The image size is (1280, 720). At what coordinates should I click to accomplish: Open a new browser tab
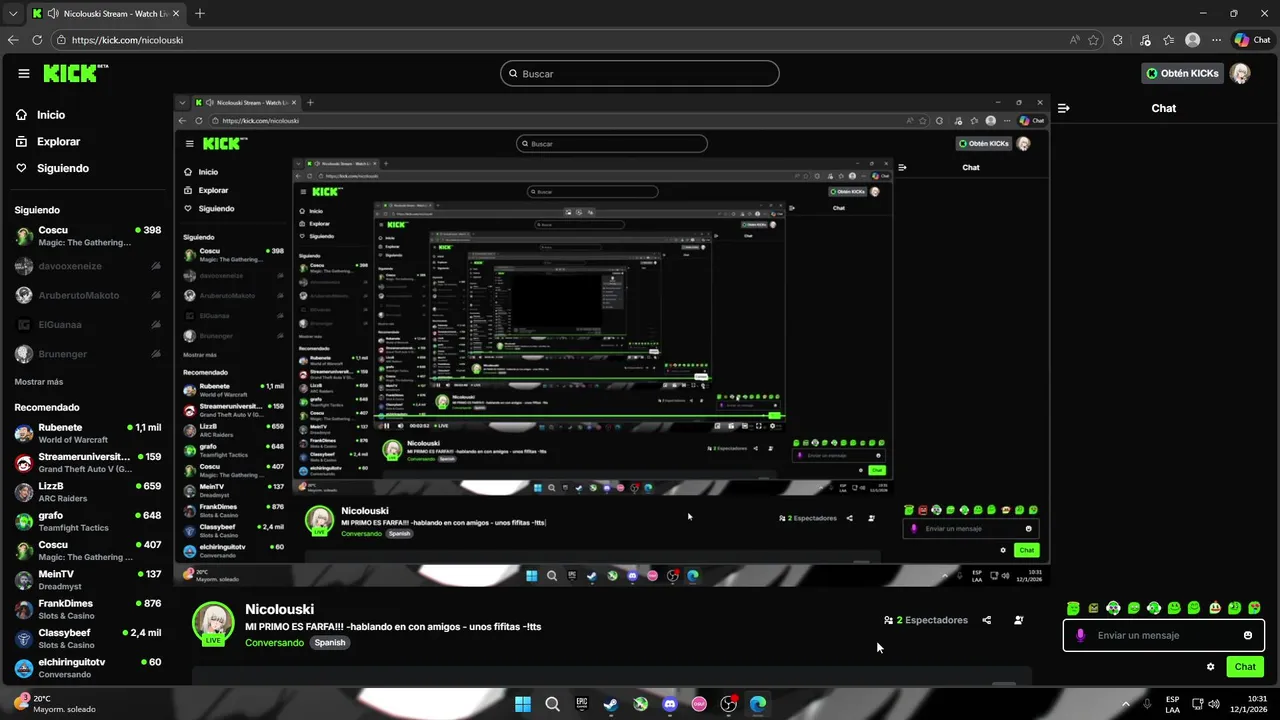[x=200, y=14]
